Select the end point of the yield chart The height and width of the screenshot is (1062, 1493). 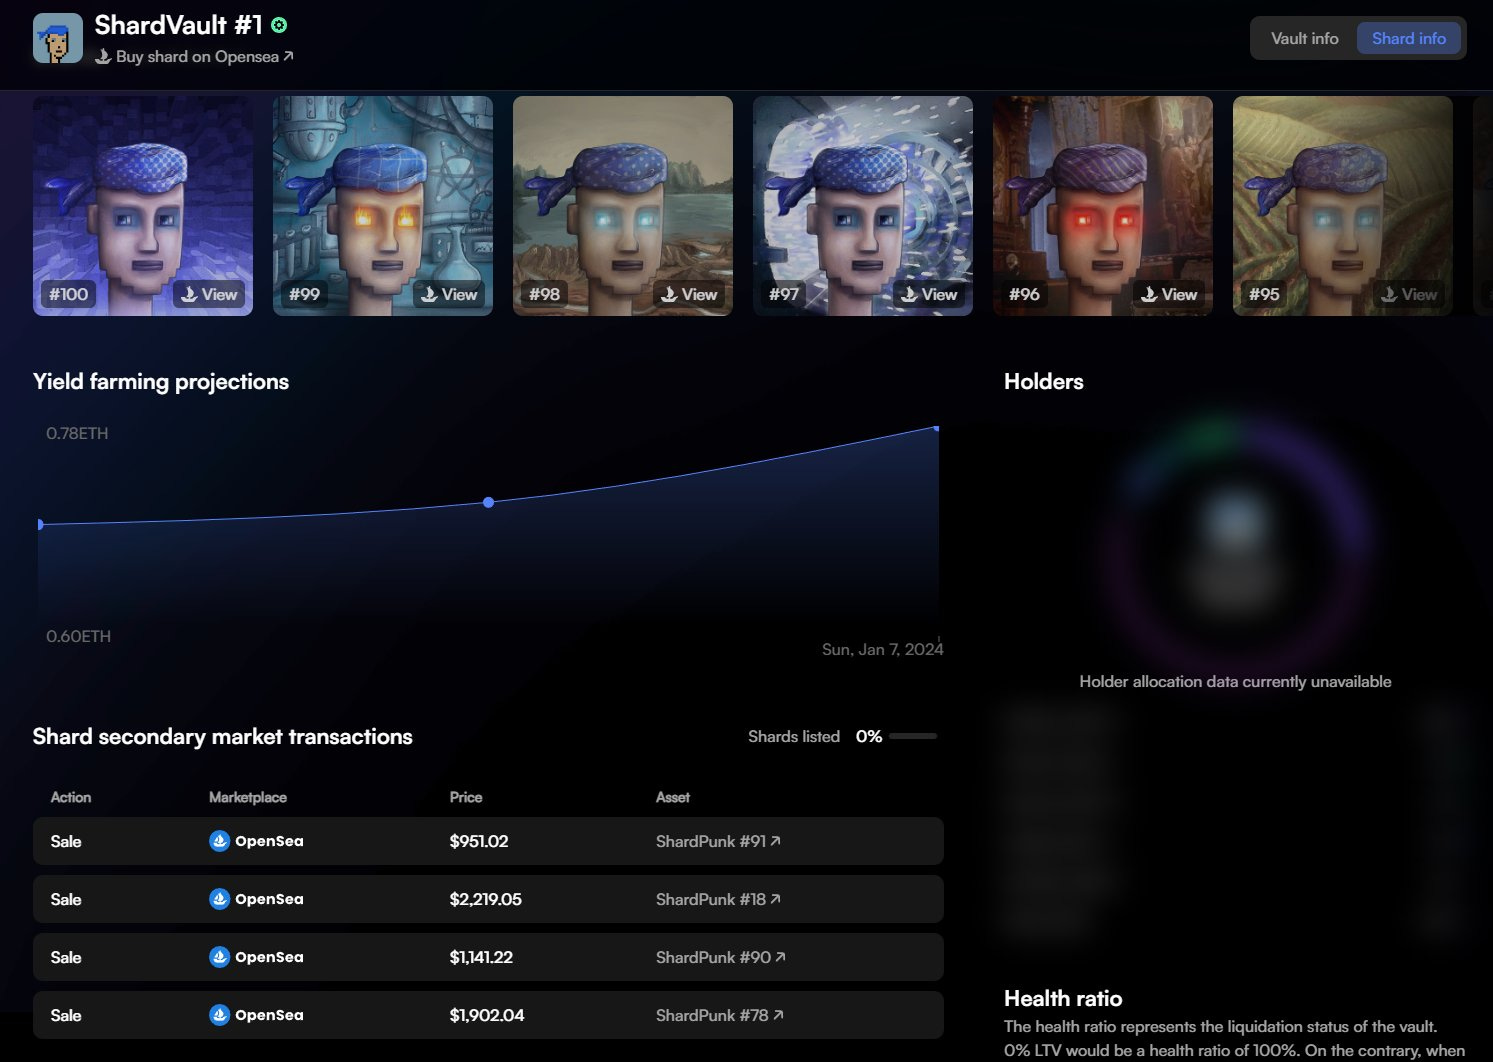(x=936, y=428)
